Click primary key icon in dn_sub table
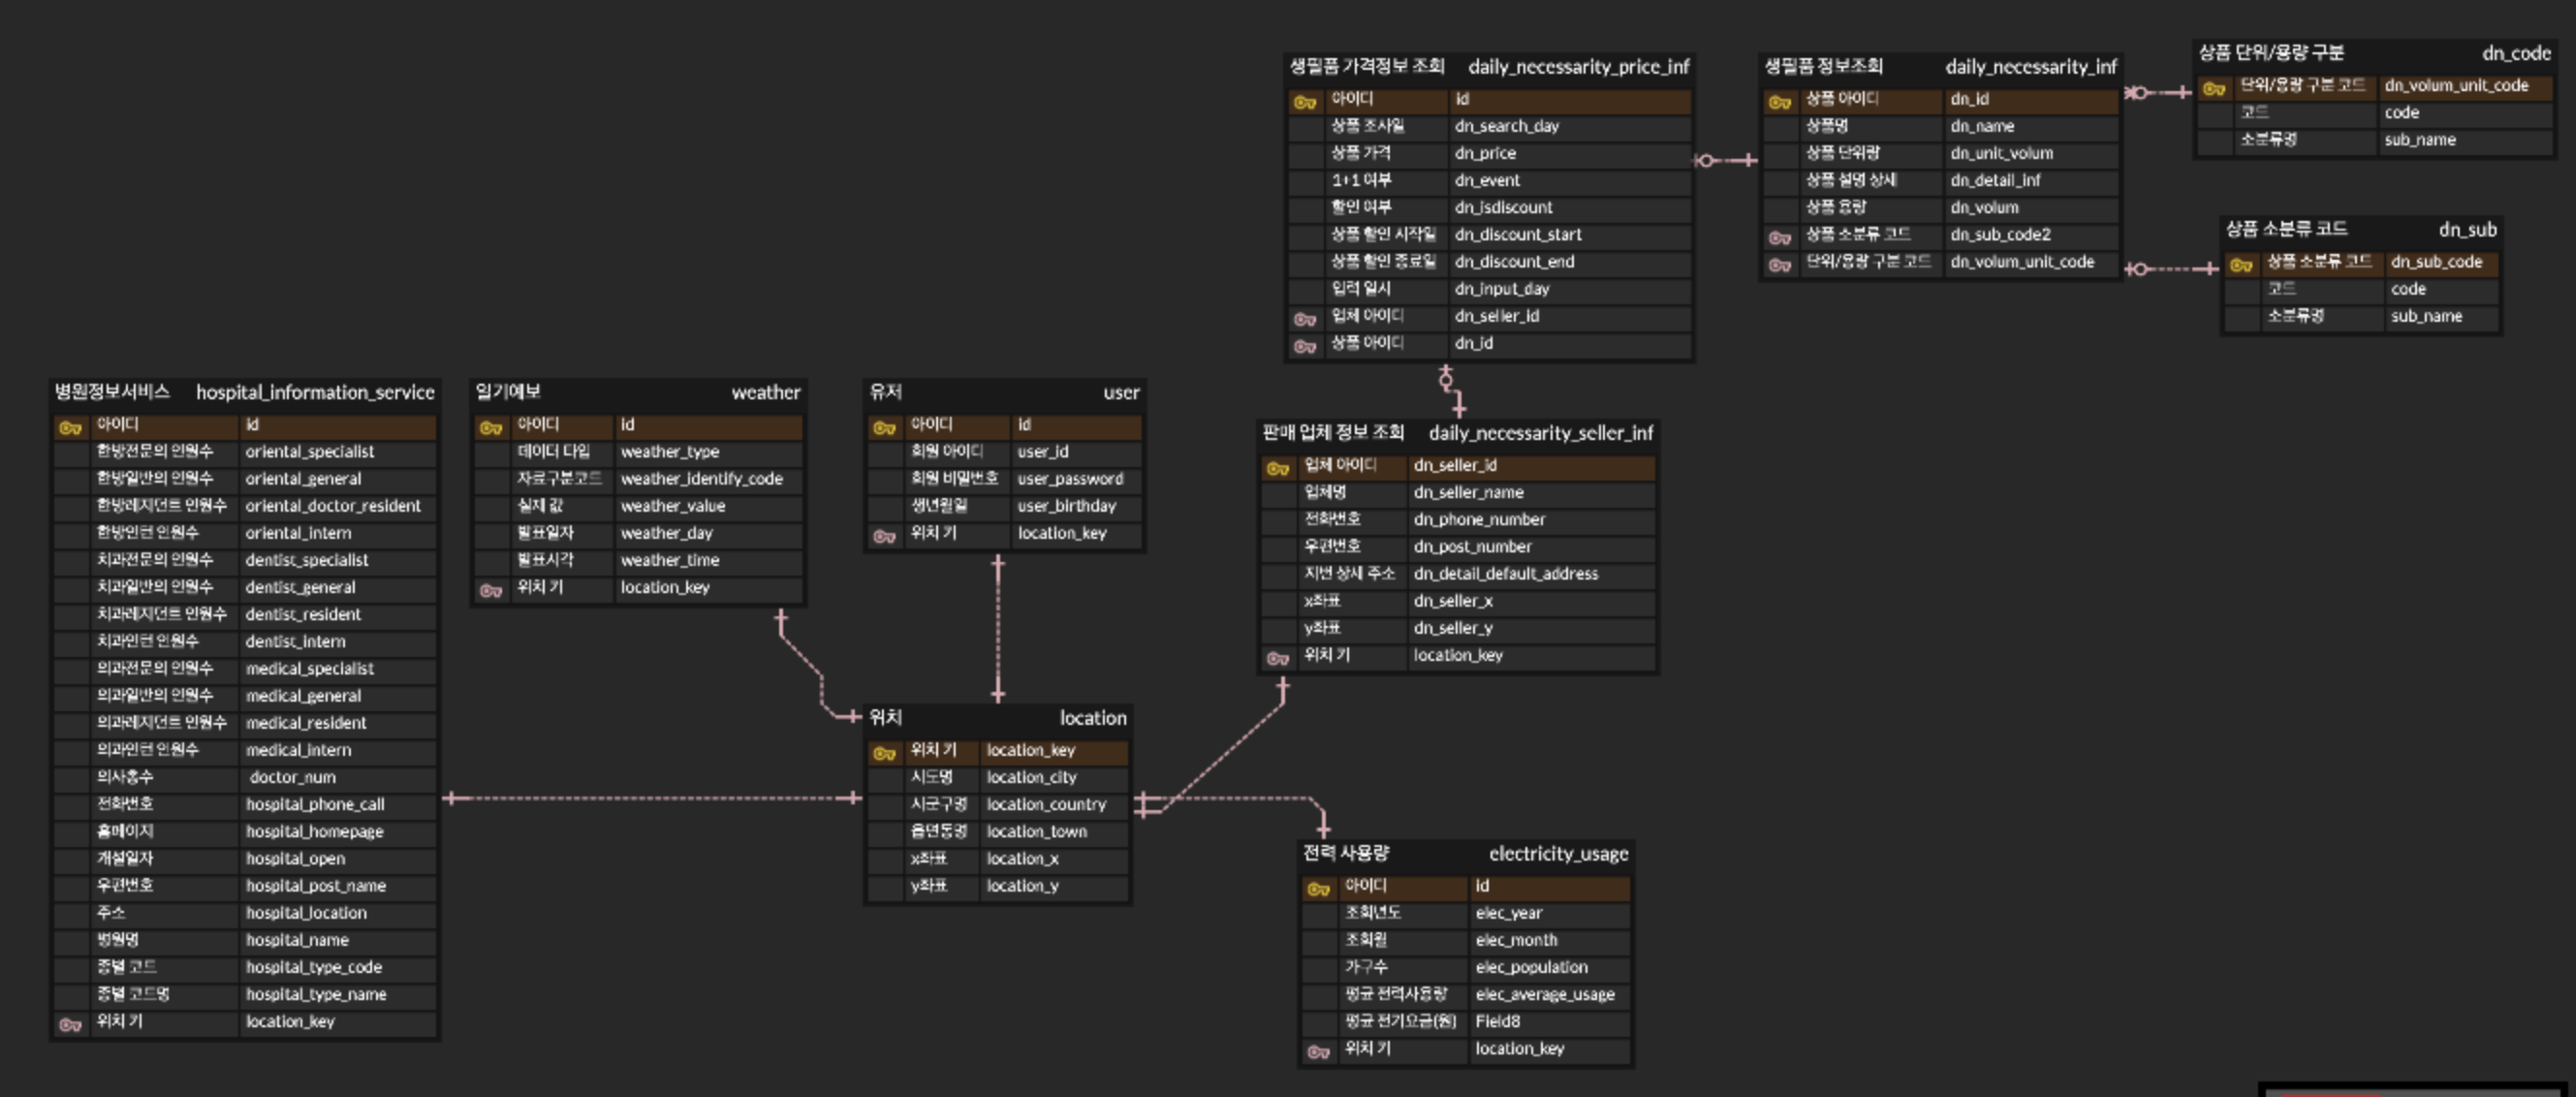The height and width of the screenshot is (1097, 2576). pos(2241,265)
